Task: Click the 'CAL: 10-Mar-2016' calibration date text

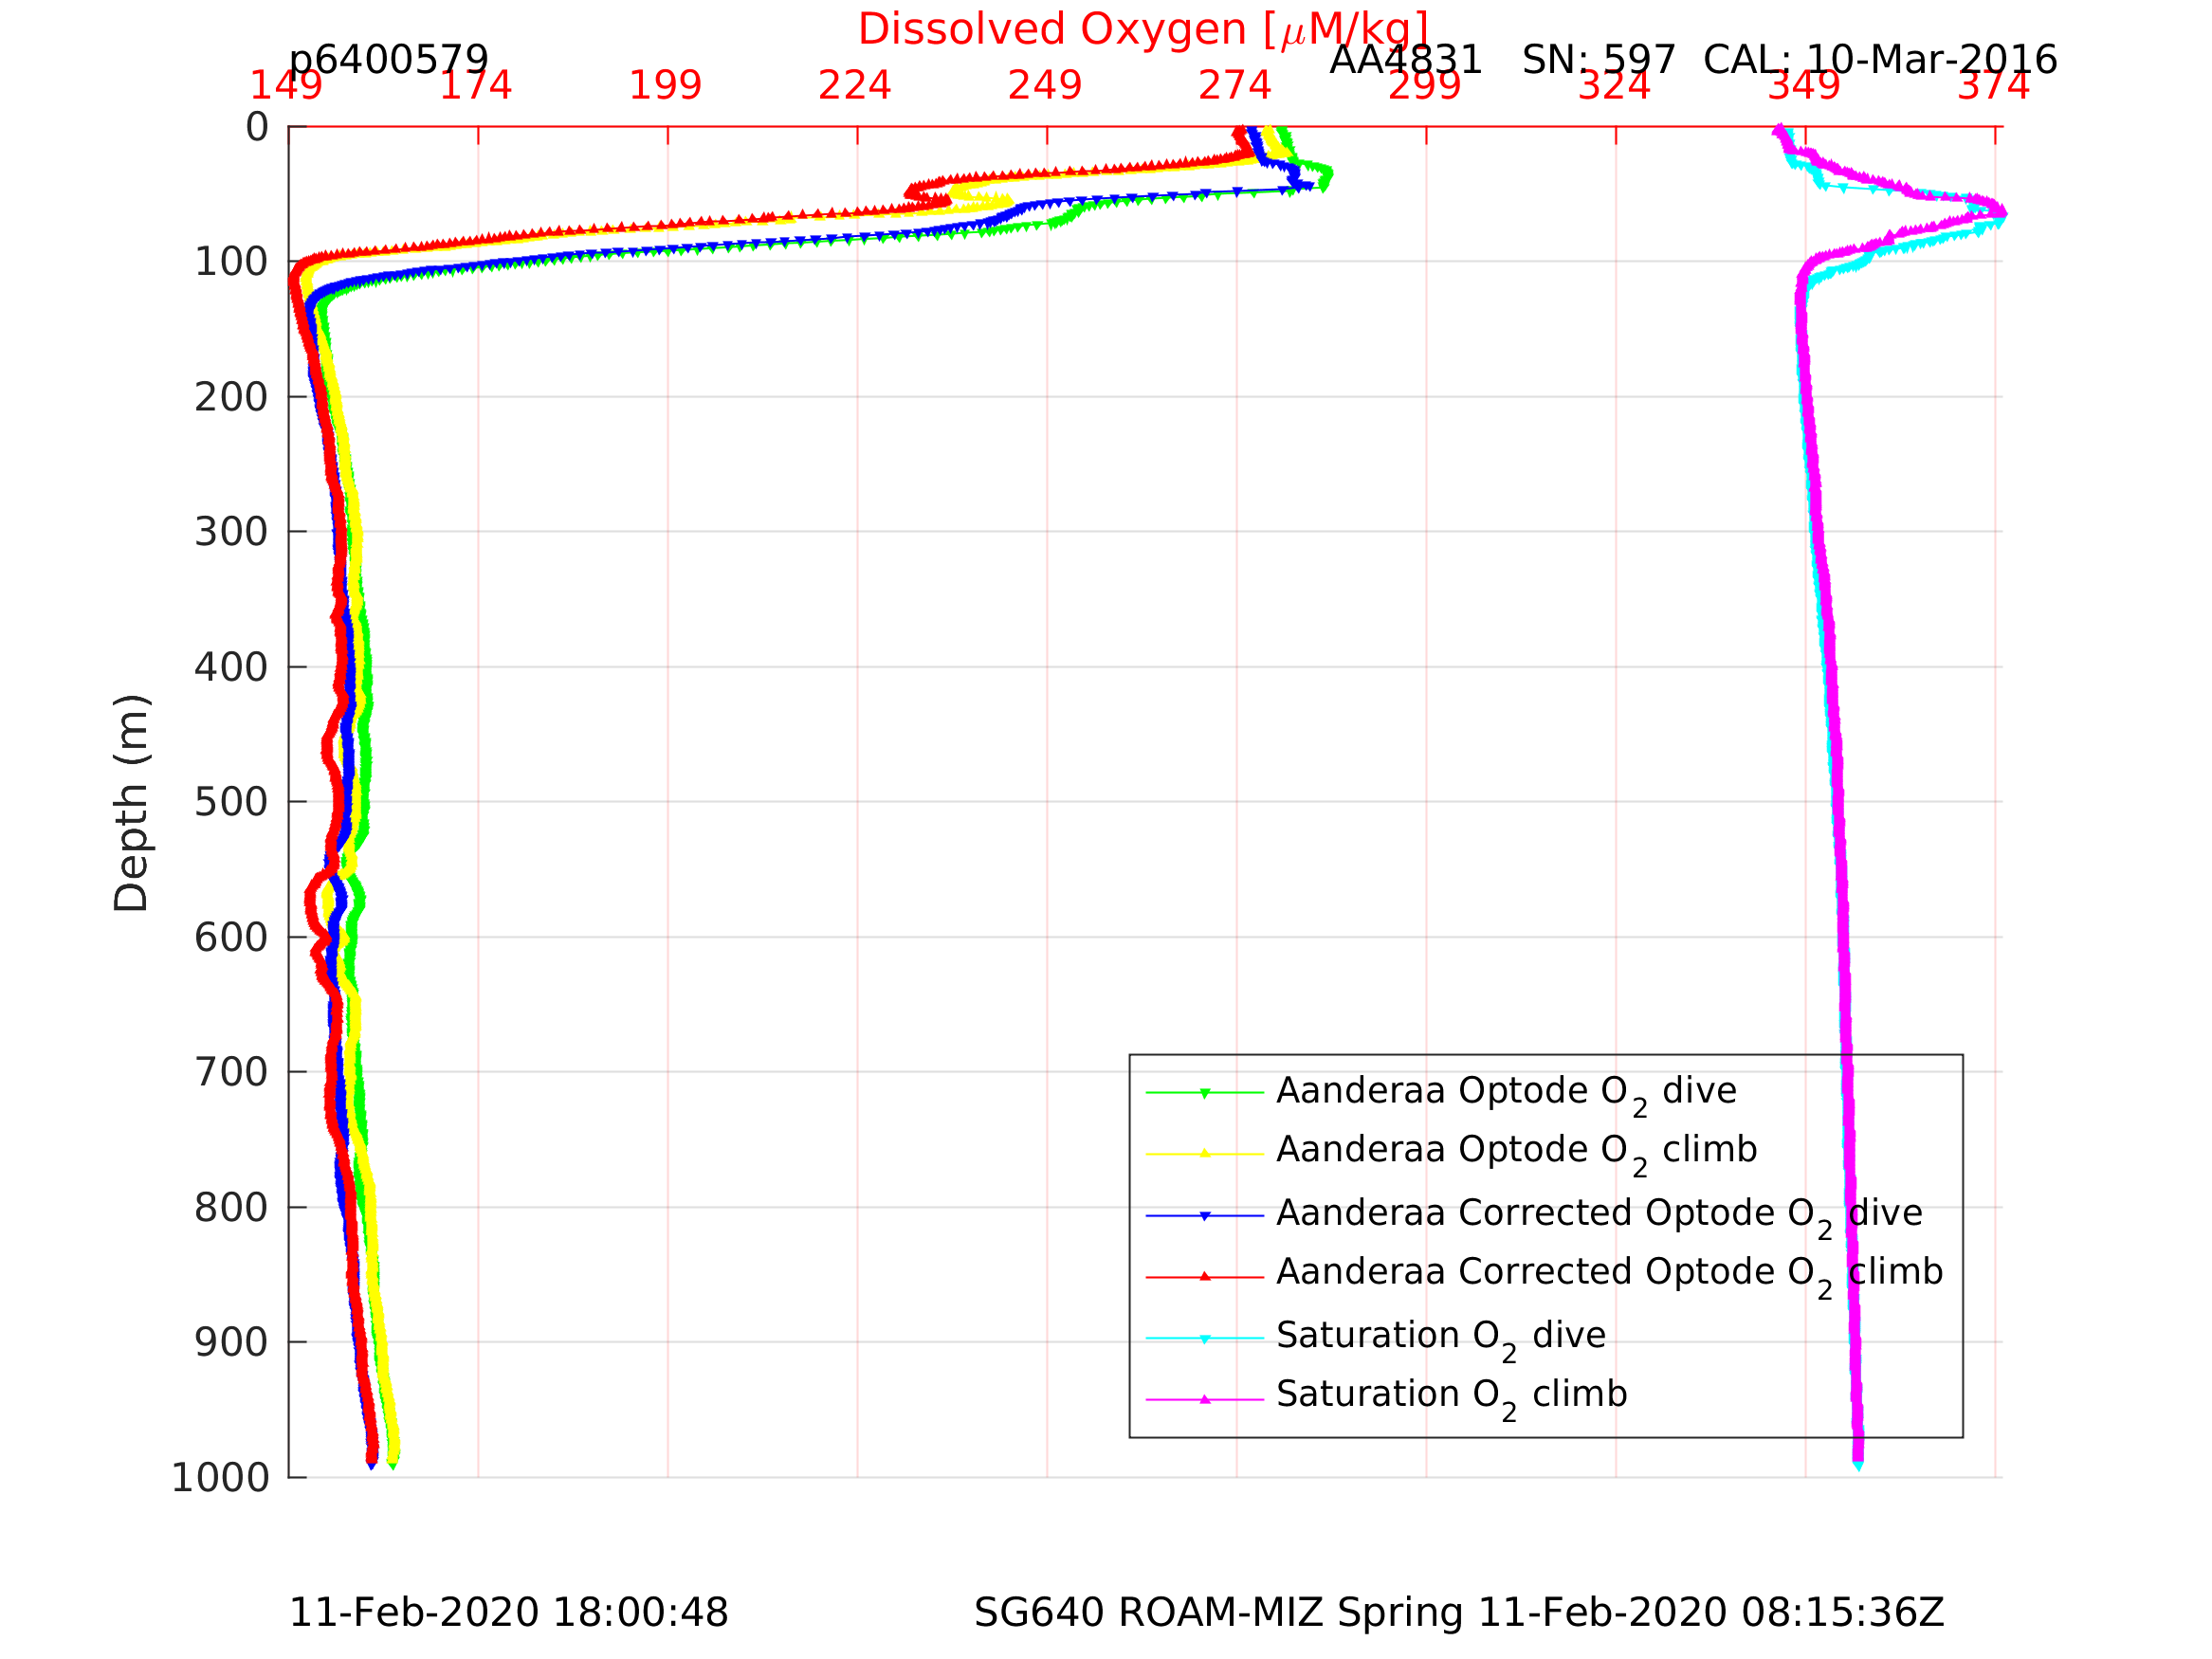Action: coord(1879,60)
